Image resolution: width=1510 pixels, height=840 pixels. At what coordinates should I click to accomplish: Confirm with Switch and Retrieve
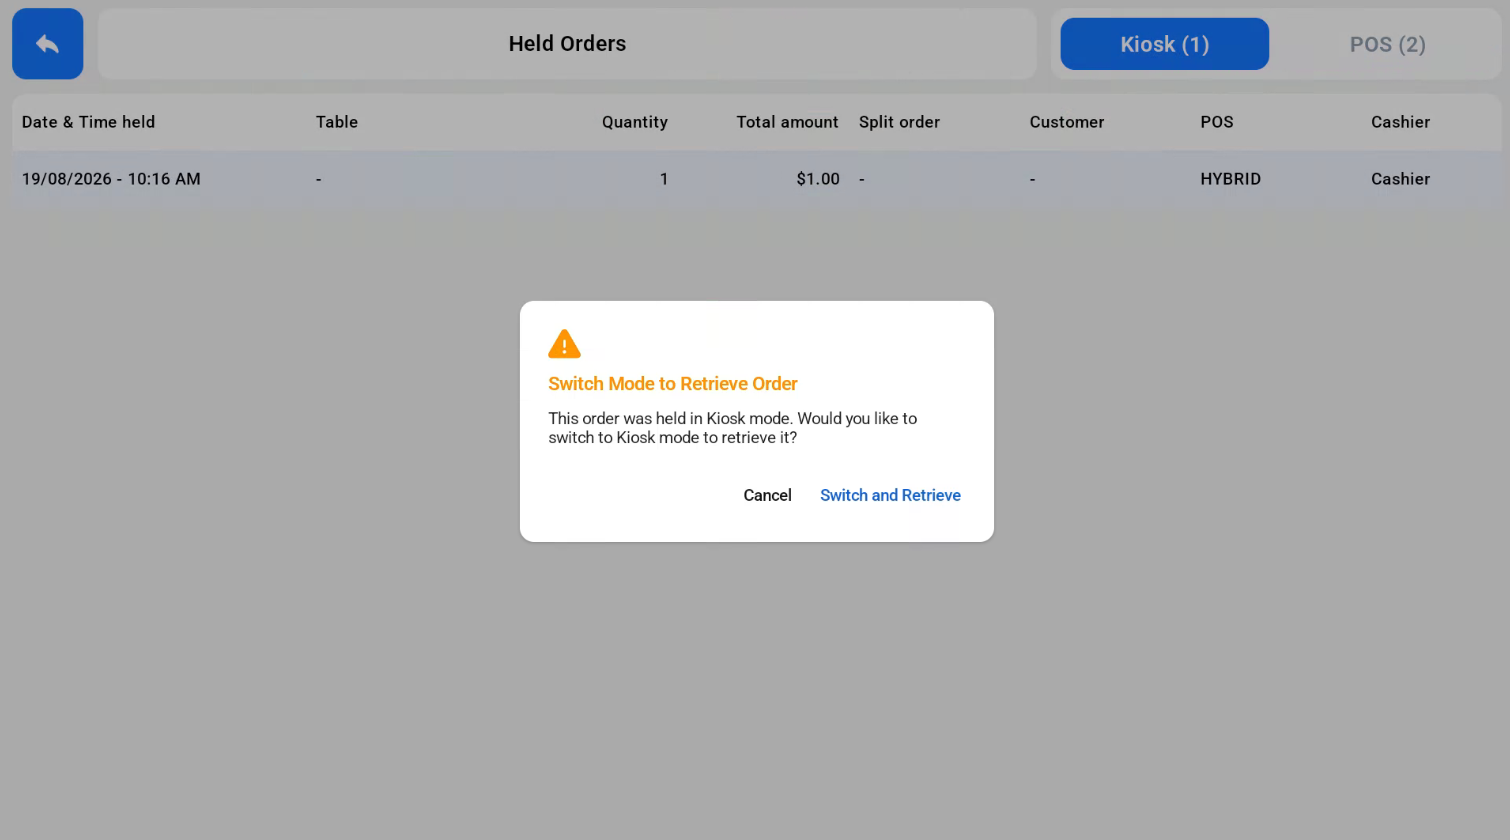click(x=890, y=495)
